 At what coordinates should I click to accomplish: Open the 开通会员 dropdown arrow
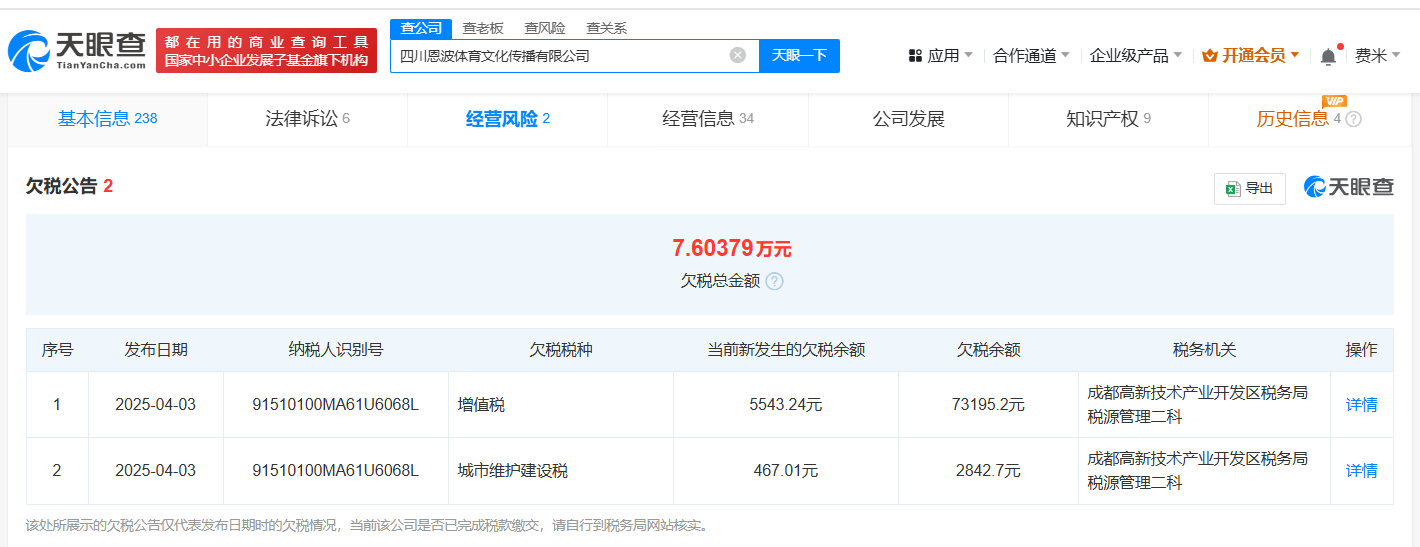[x=1295, y=56]
